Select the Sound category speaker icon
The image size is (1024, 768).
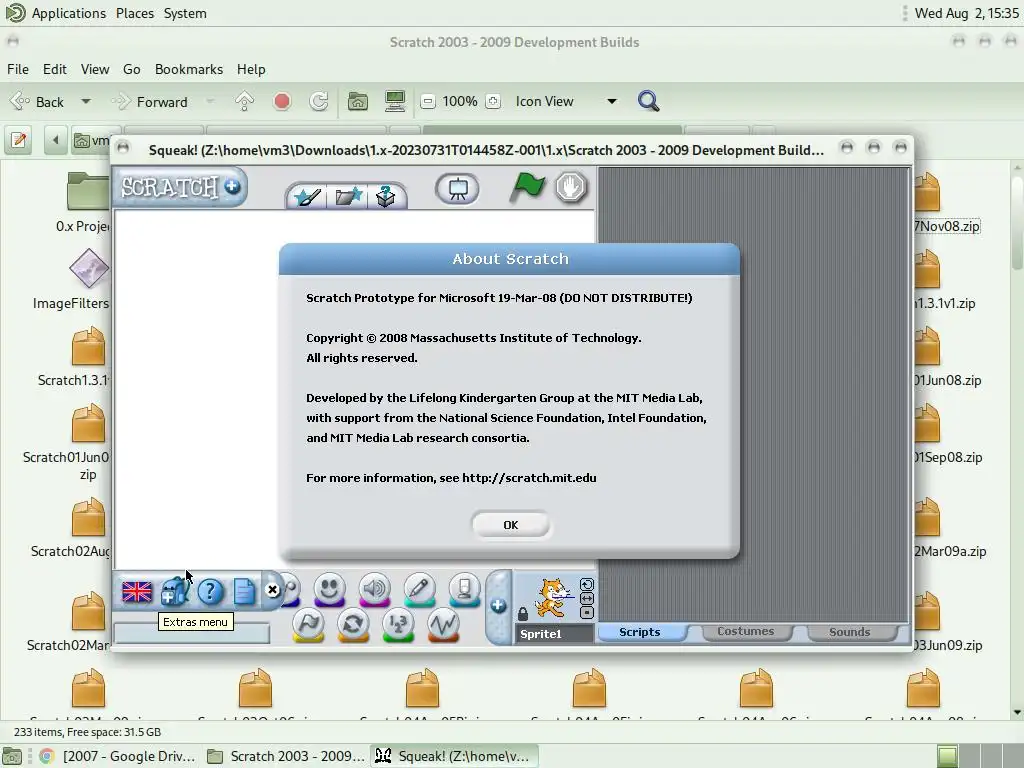coord(374,590)
